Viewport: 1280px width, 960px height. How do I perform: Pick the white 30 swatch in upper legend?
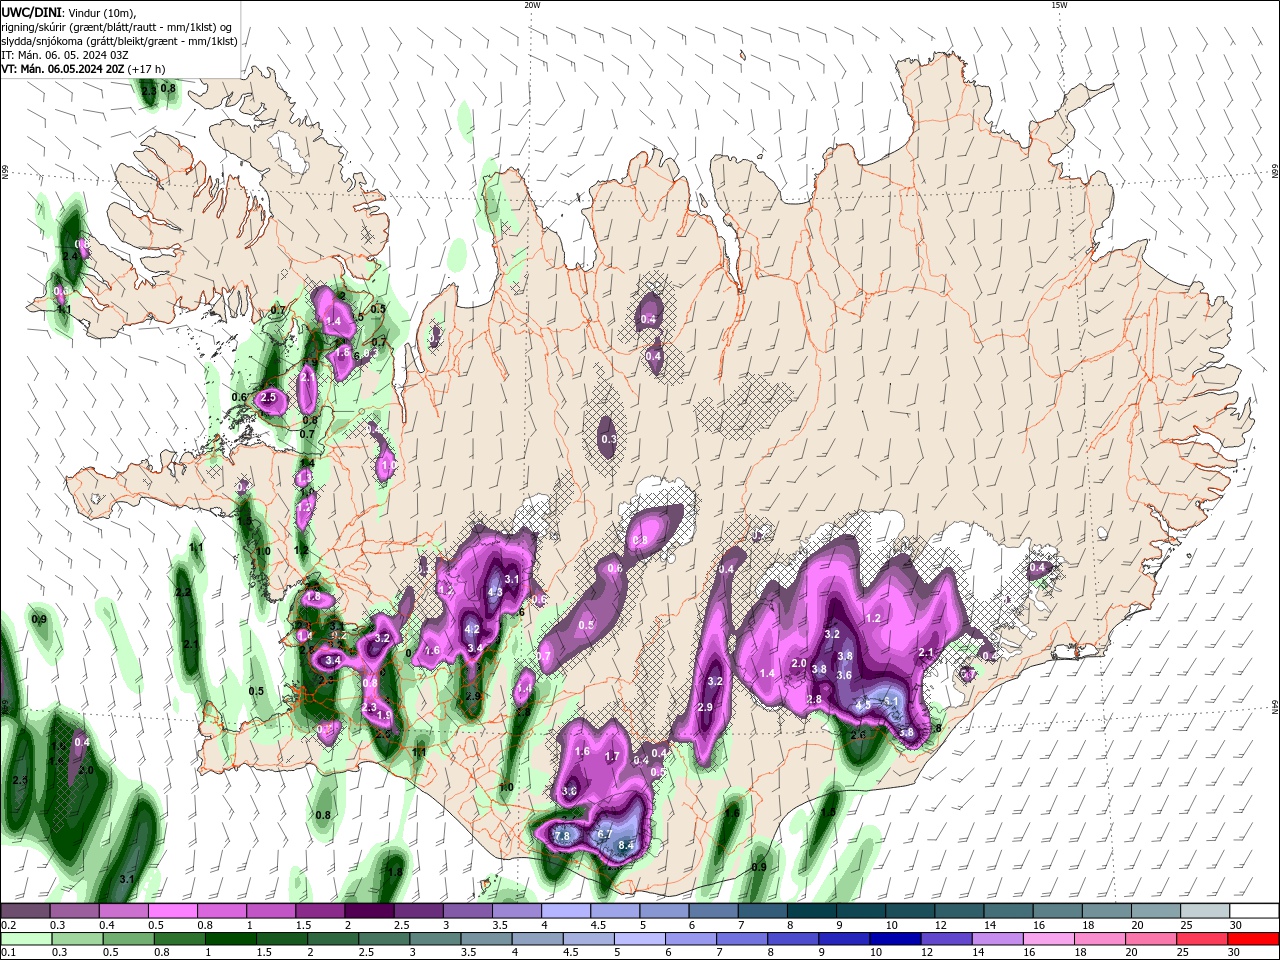pos(1255,911)
